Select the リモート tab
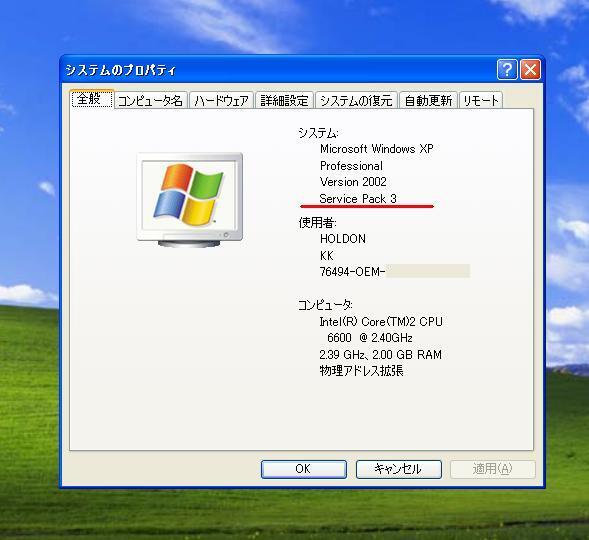This screenshot has height=540, width=589. [x=481, y=101]
